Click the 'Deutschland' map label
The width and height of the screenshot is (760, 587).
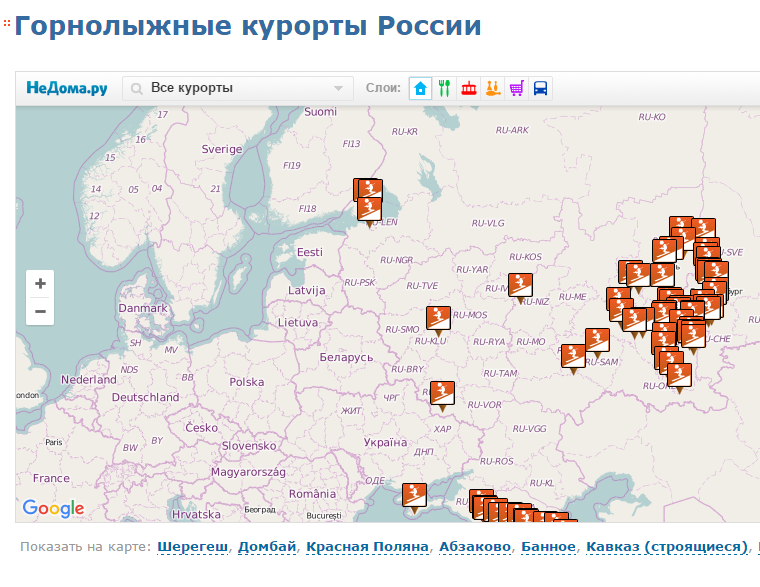coord(145,397)
